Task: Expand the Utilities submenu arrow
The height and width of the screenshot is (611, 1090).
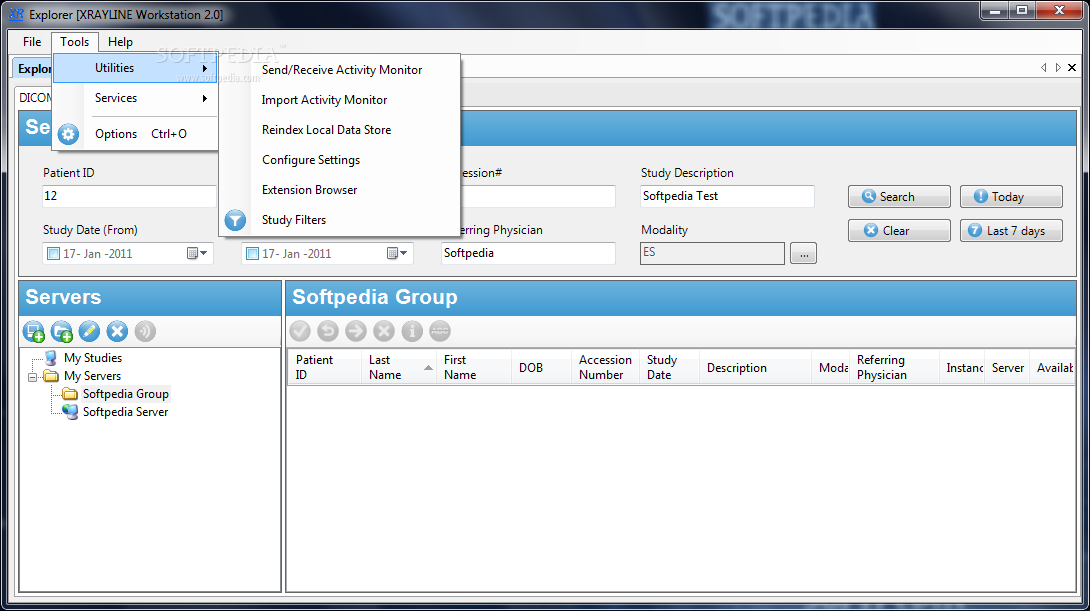Action: pos(204,68)
